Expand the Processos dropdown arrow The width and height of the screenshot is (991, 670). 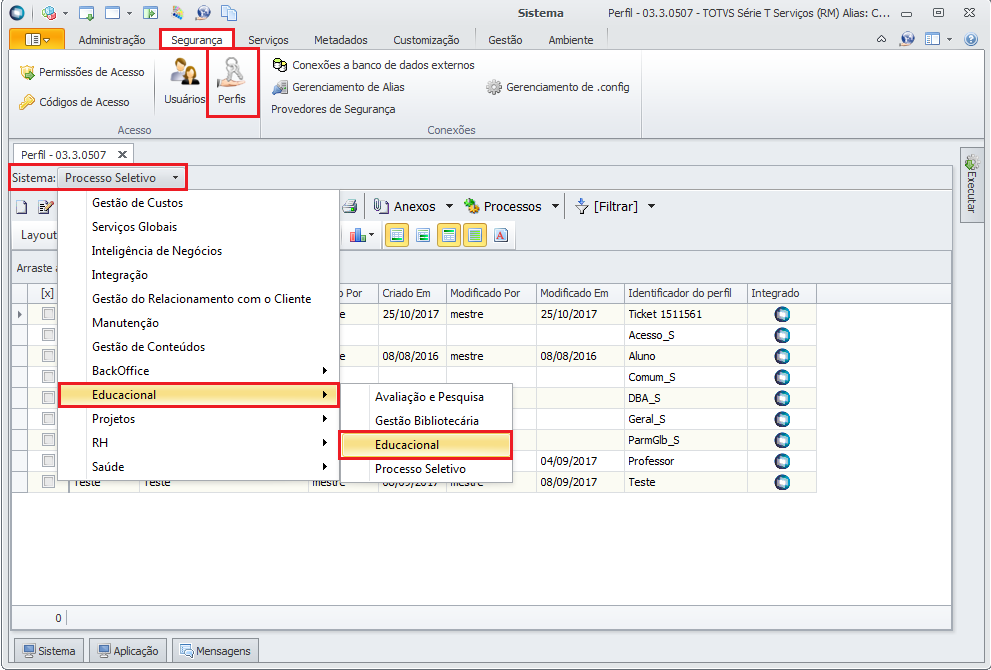(x=555, y=206)
